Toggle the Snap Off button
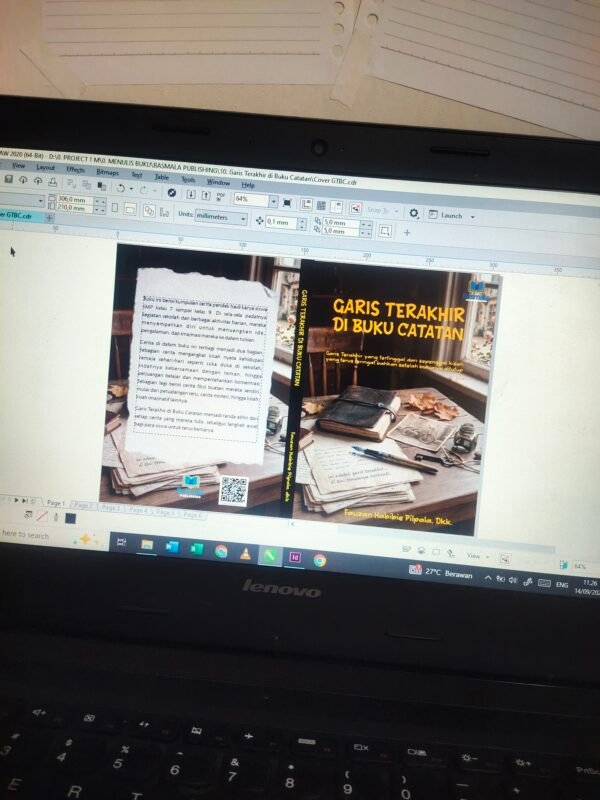 tap(356, 208)
